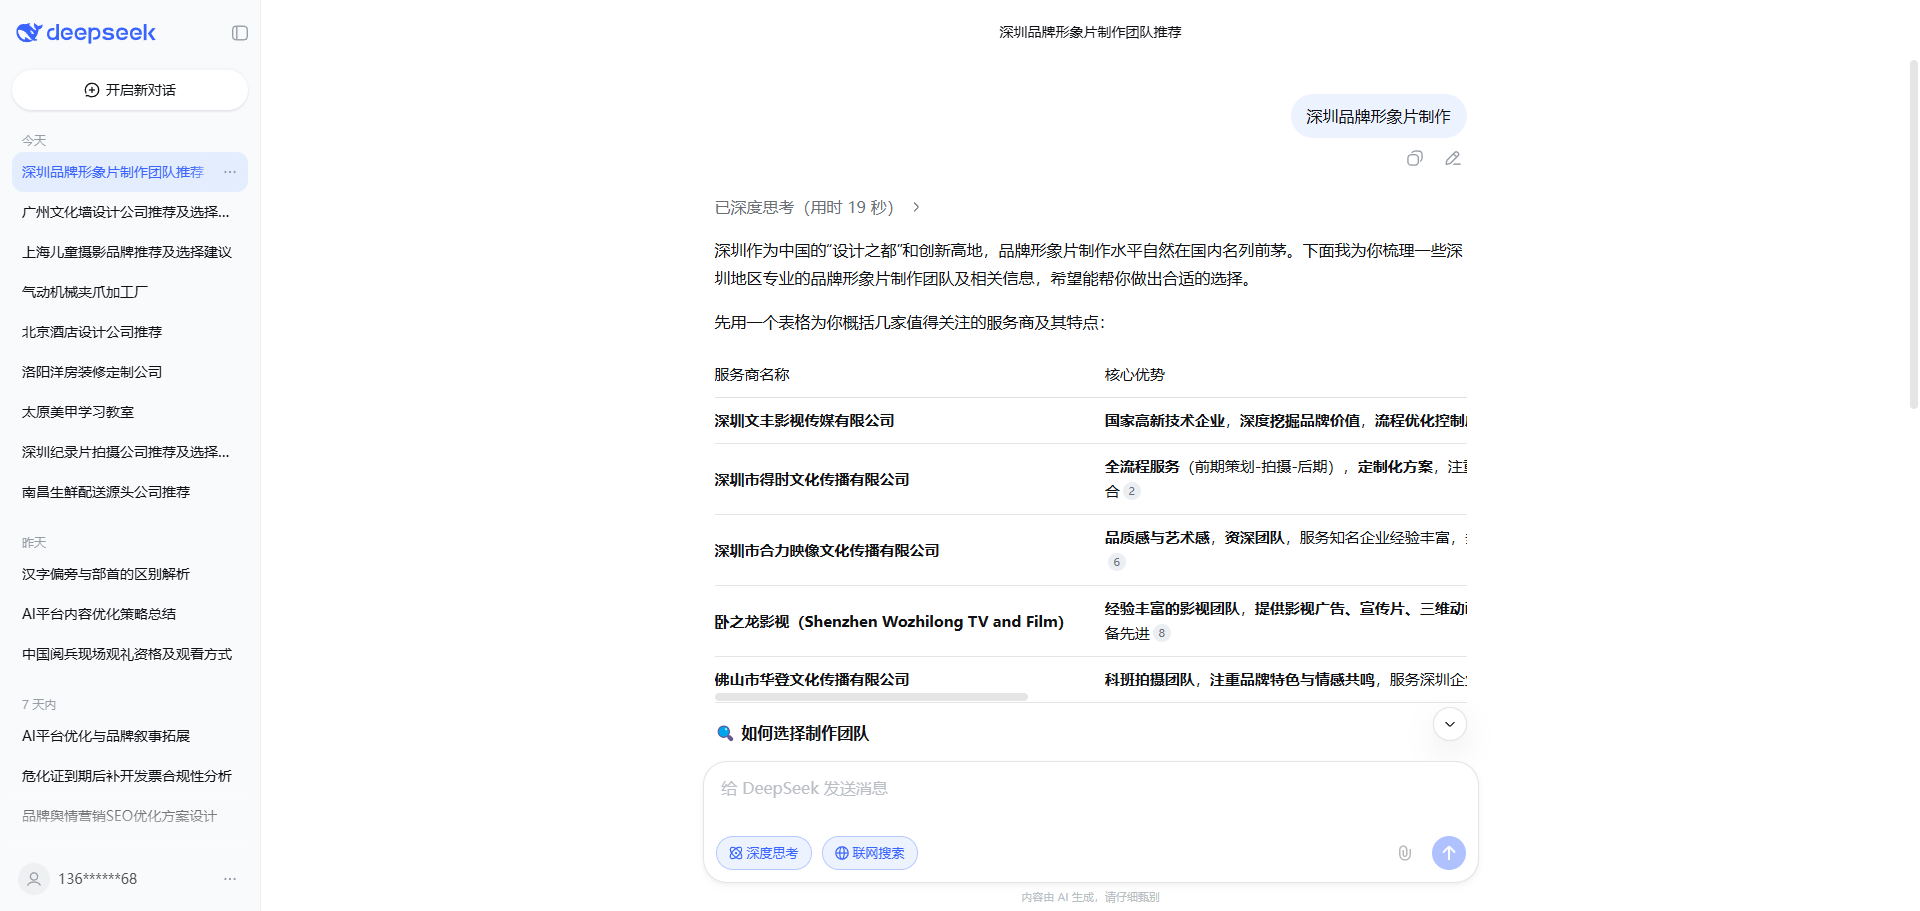Click the DeepSeek whale logo

click(x=29, y=33)
